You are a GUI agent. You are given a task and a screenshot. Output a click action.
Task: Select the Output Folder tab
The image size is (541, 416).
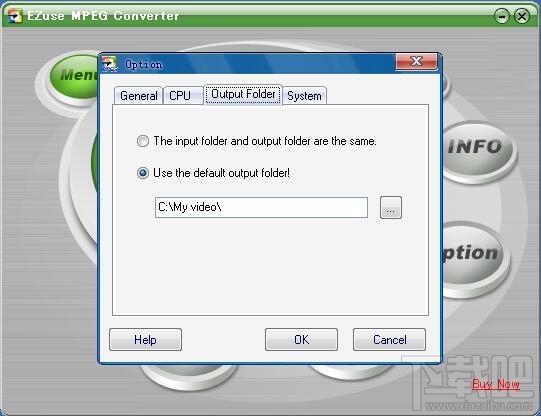click(243, 94)
